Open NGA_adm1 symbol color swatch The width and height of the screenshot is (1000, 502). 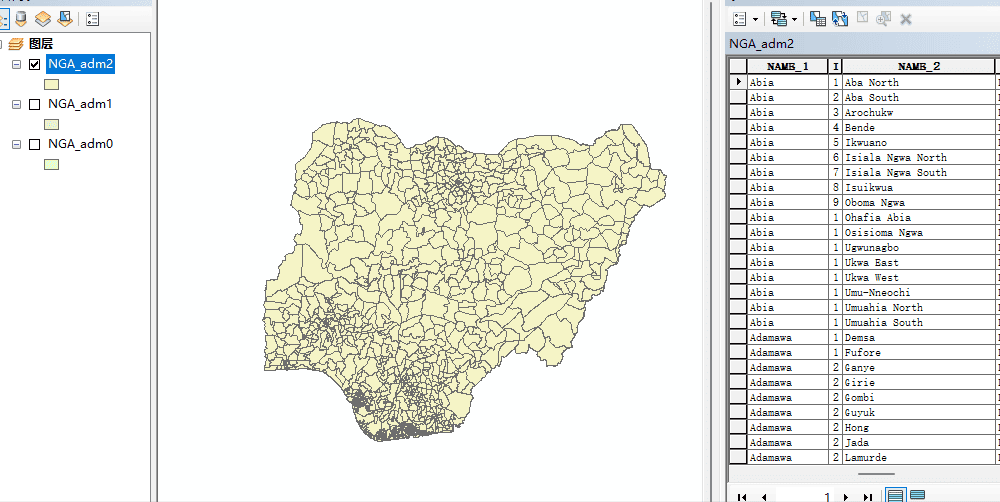coord(52,124)
